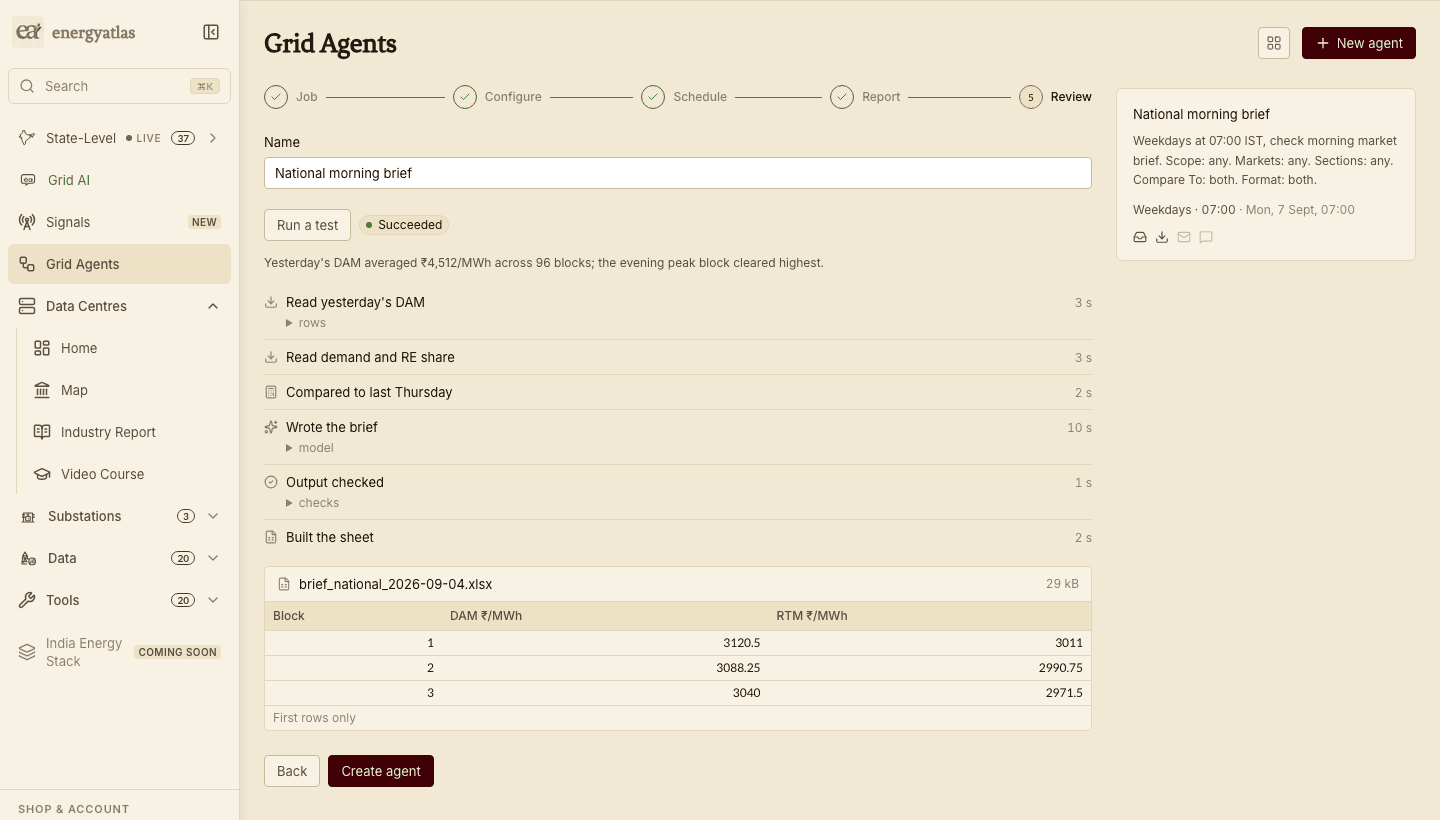Expand the State-Level chevron arrow
Image resolution: width=1440 pixels, height=820 pixels.
click(x=213, y=138)
